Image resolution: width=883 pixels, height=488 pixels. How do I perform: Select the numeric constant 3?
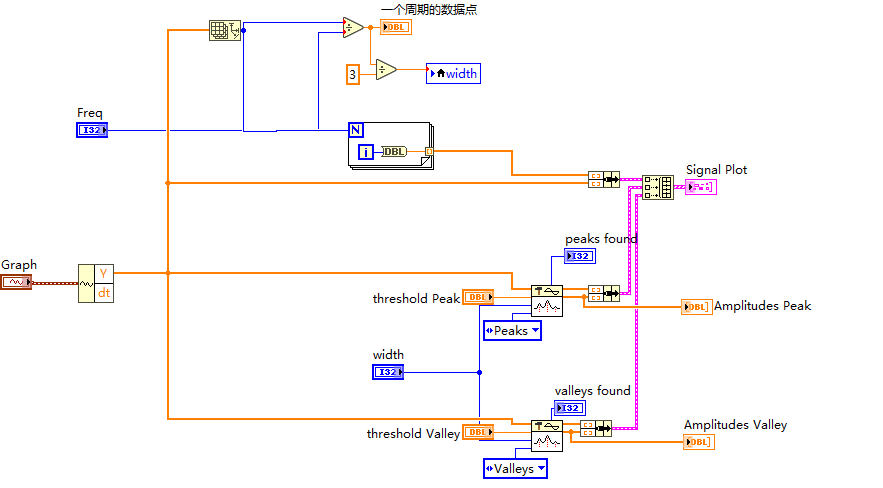coord(353,74)
